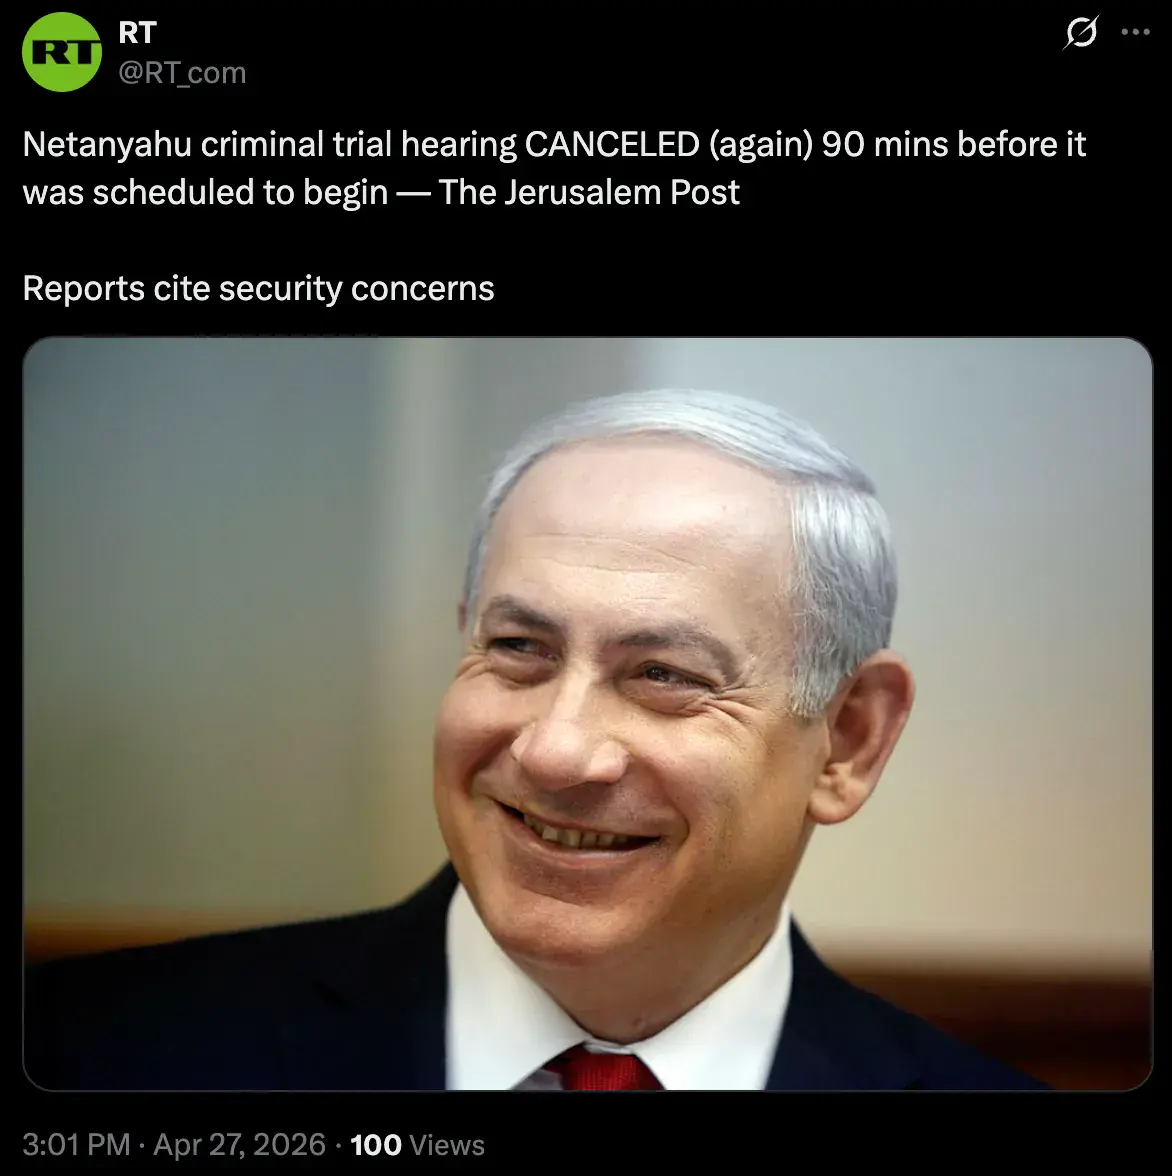
Task: Click the green RT profile avatar
Action: click(61, 52)
